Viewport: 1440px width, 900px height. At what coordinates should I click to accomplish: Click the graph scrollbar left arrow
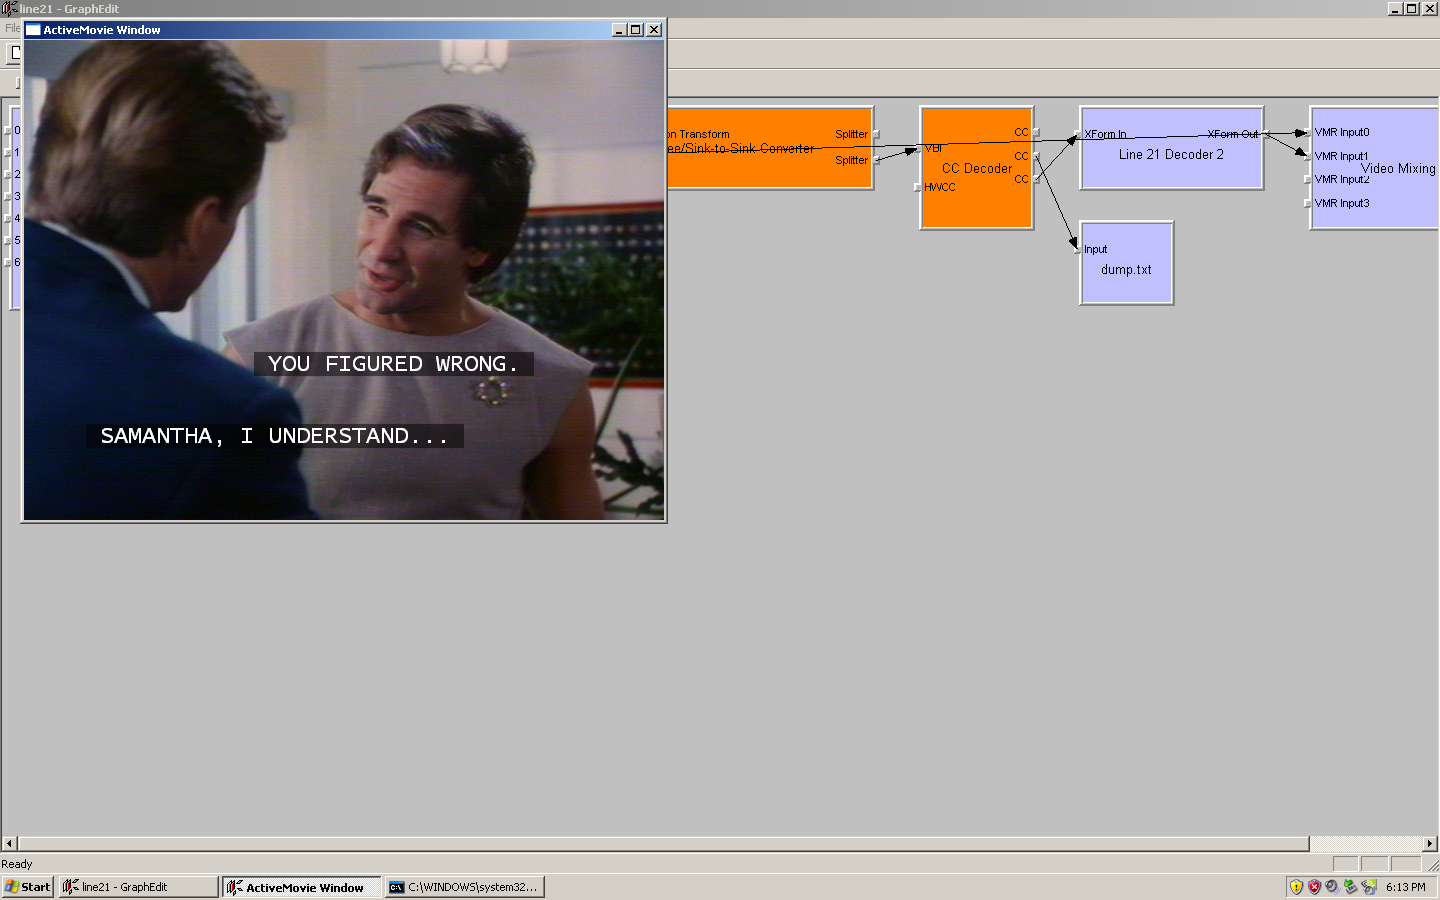point(10,844)
